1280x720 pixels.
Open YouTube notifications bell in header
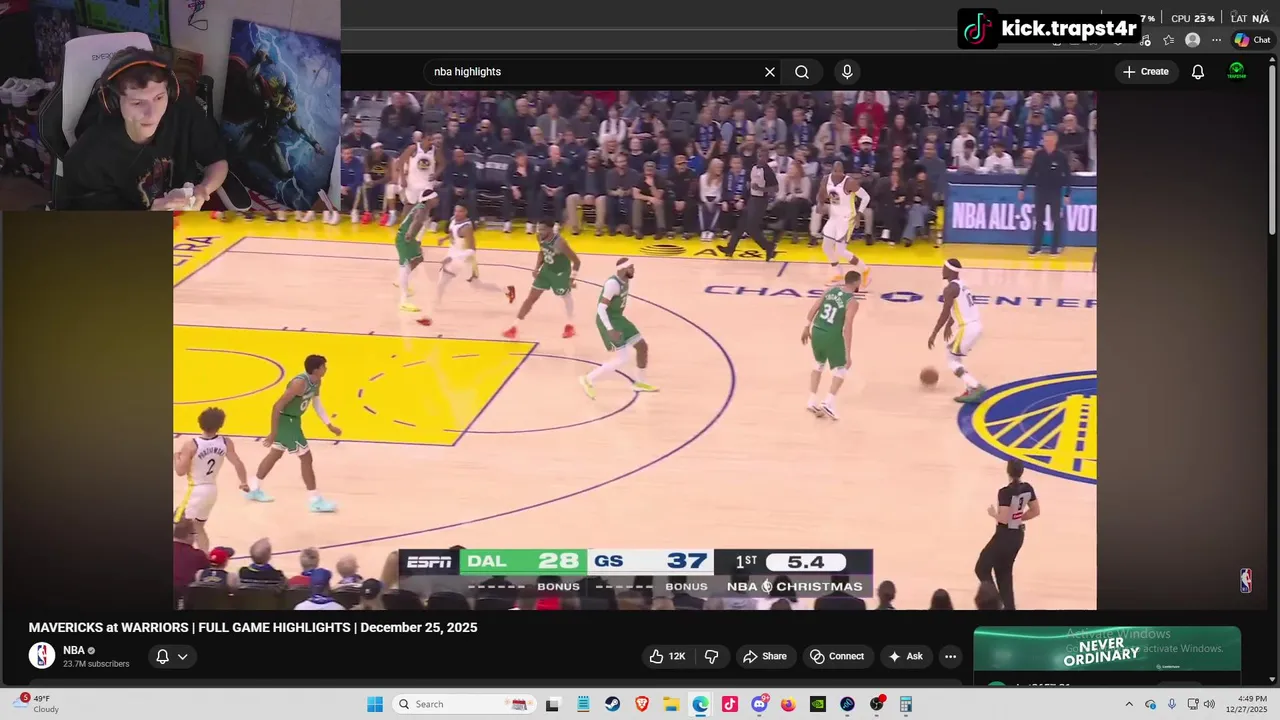1198,72
